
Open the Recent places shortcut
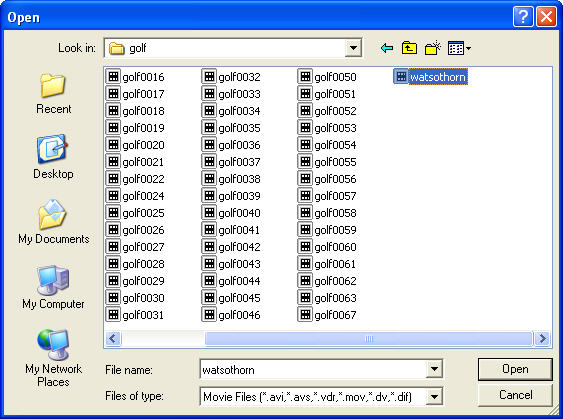[x=53, y=93]
